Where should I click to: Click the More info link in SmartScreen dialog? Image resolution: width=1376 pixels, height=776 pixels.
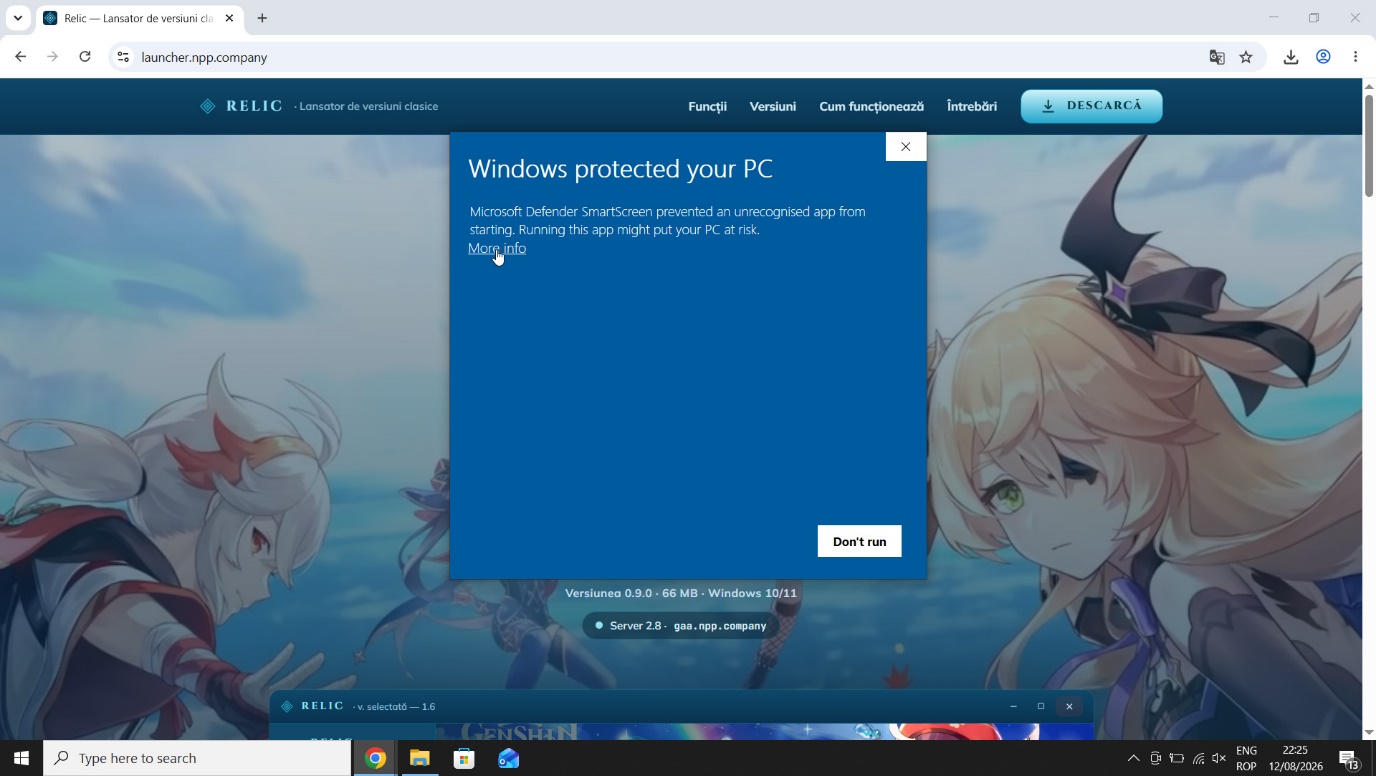pyautogui.click(x=497, y=248)
